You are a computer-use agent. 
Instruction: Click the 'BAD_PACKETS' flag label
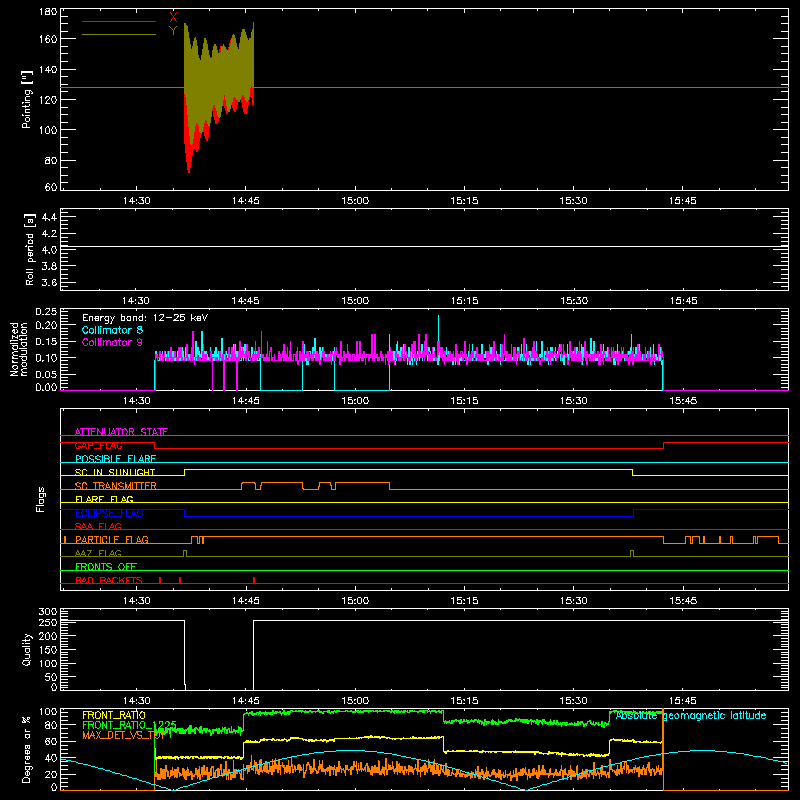(109, 580)
